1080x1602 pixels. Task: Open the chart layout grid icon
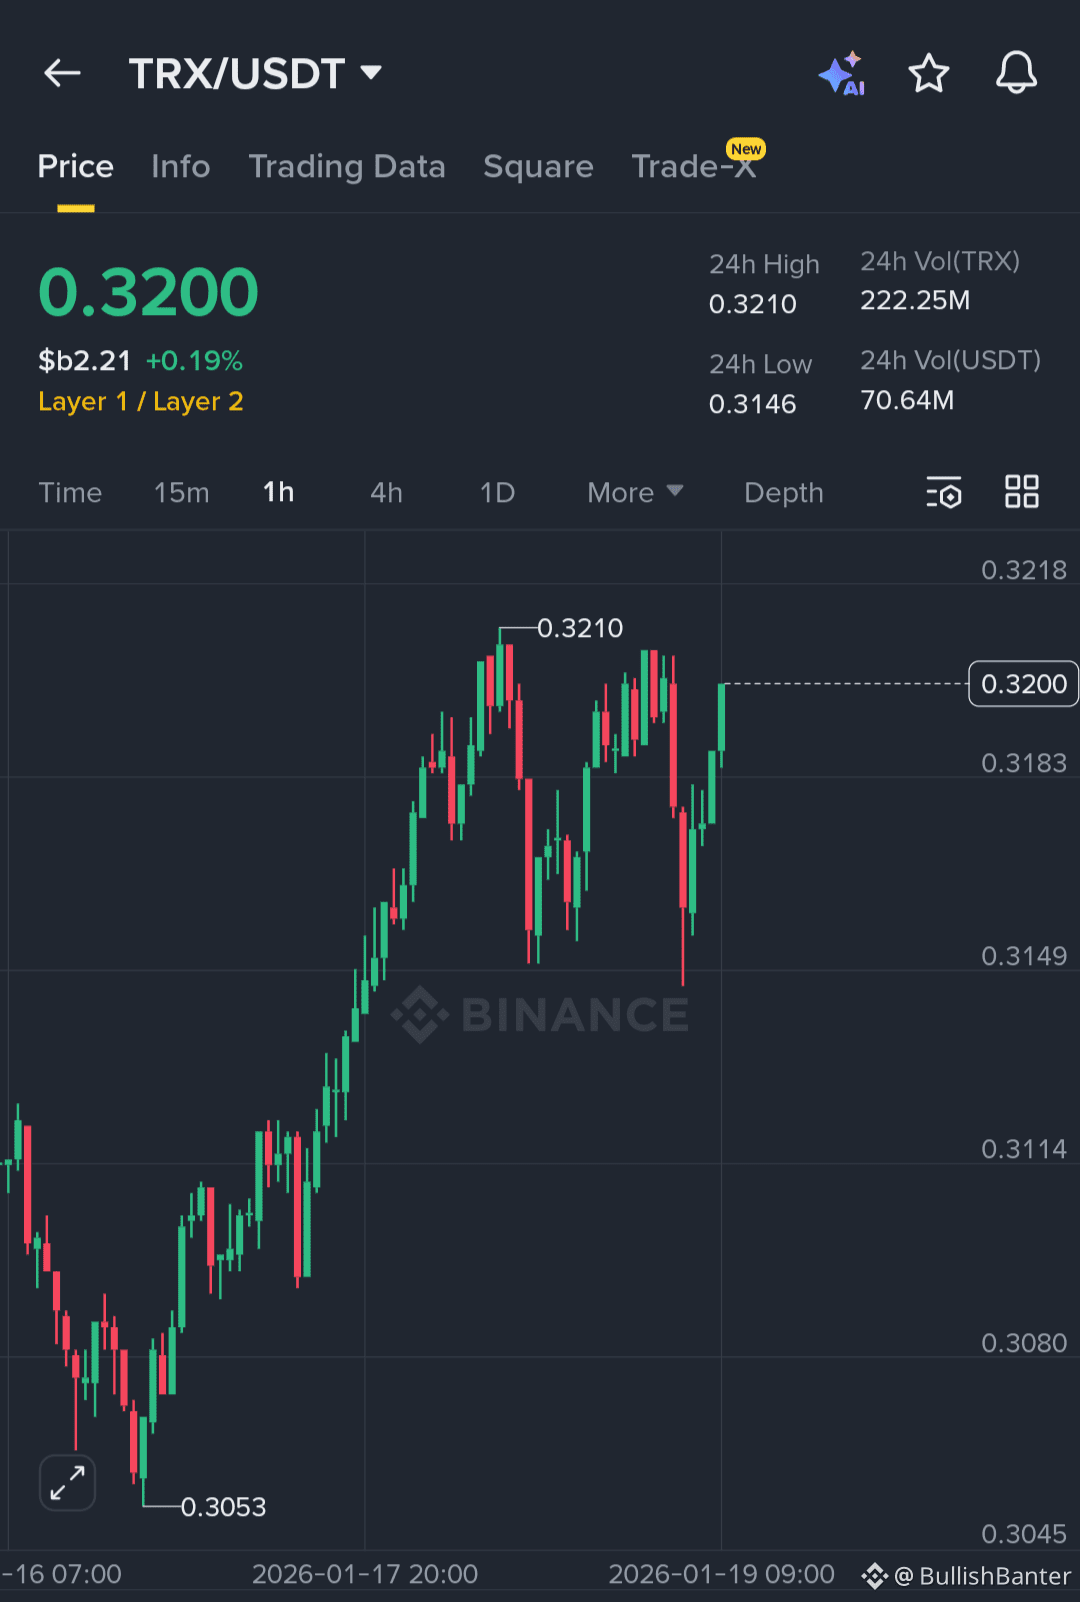(1021, 492)
